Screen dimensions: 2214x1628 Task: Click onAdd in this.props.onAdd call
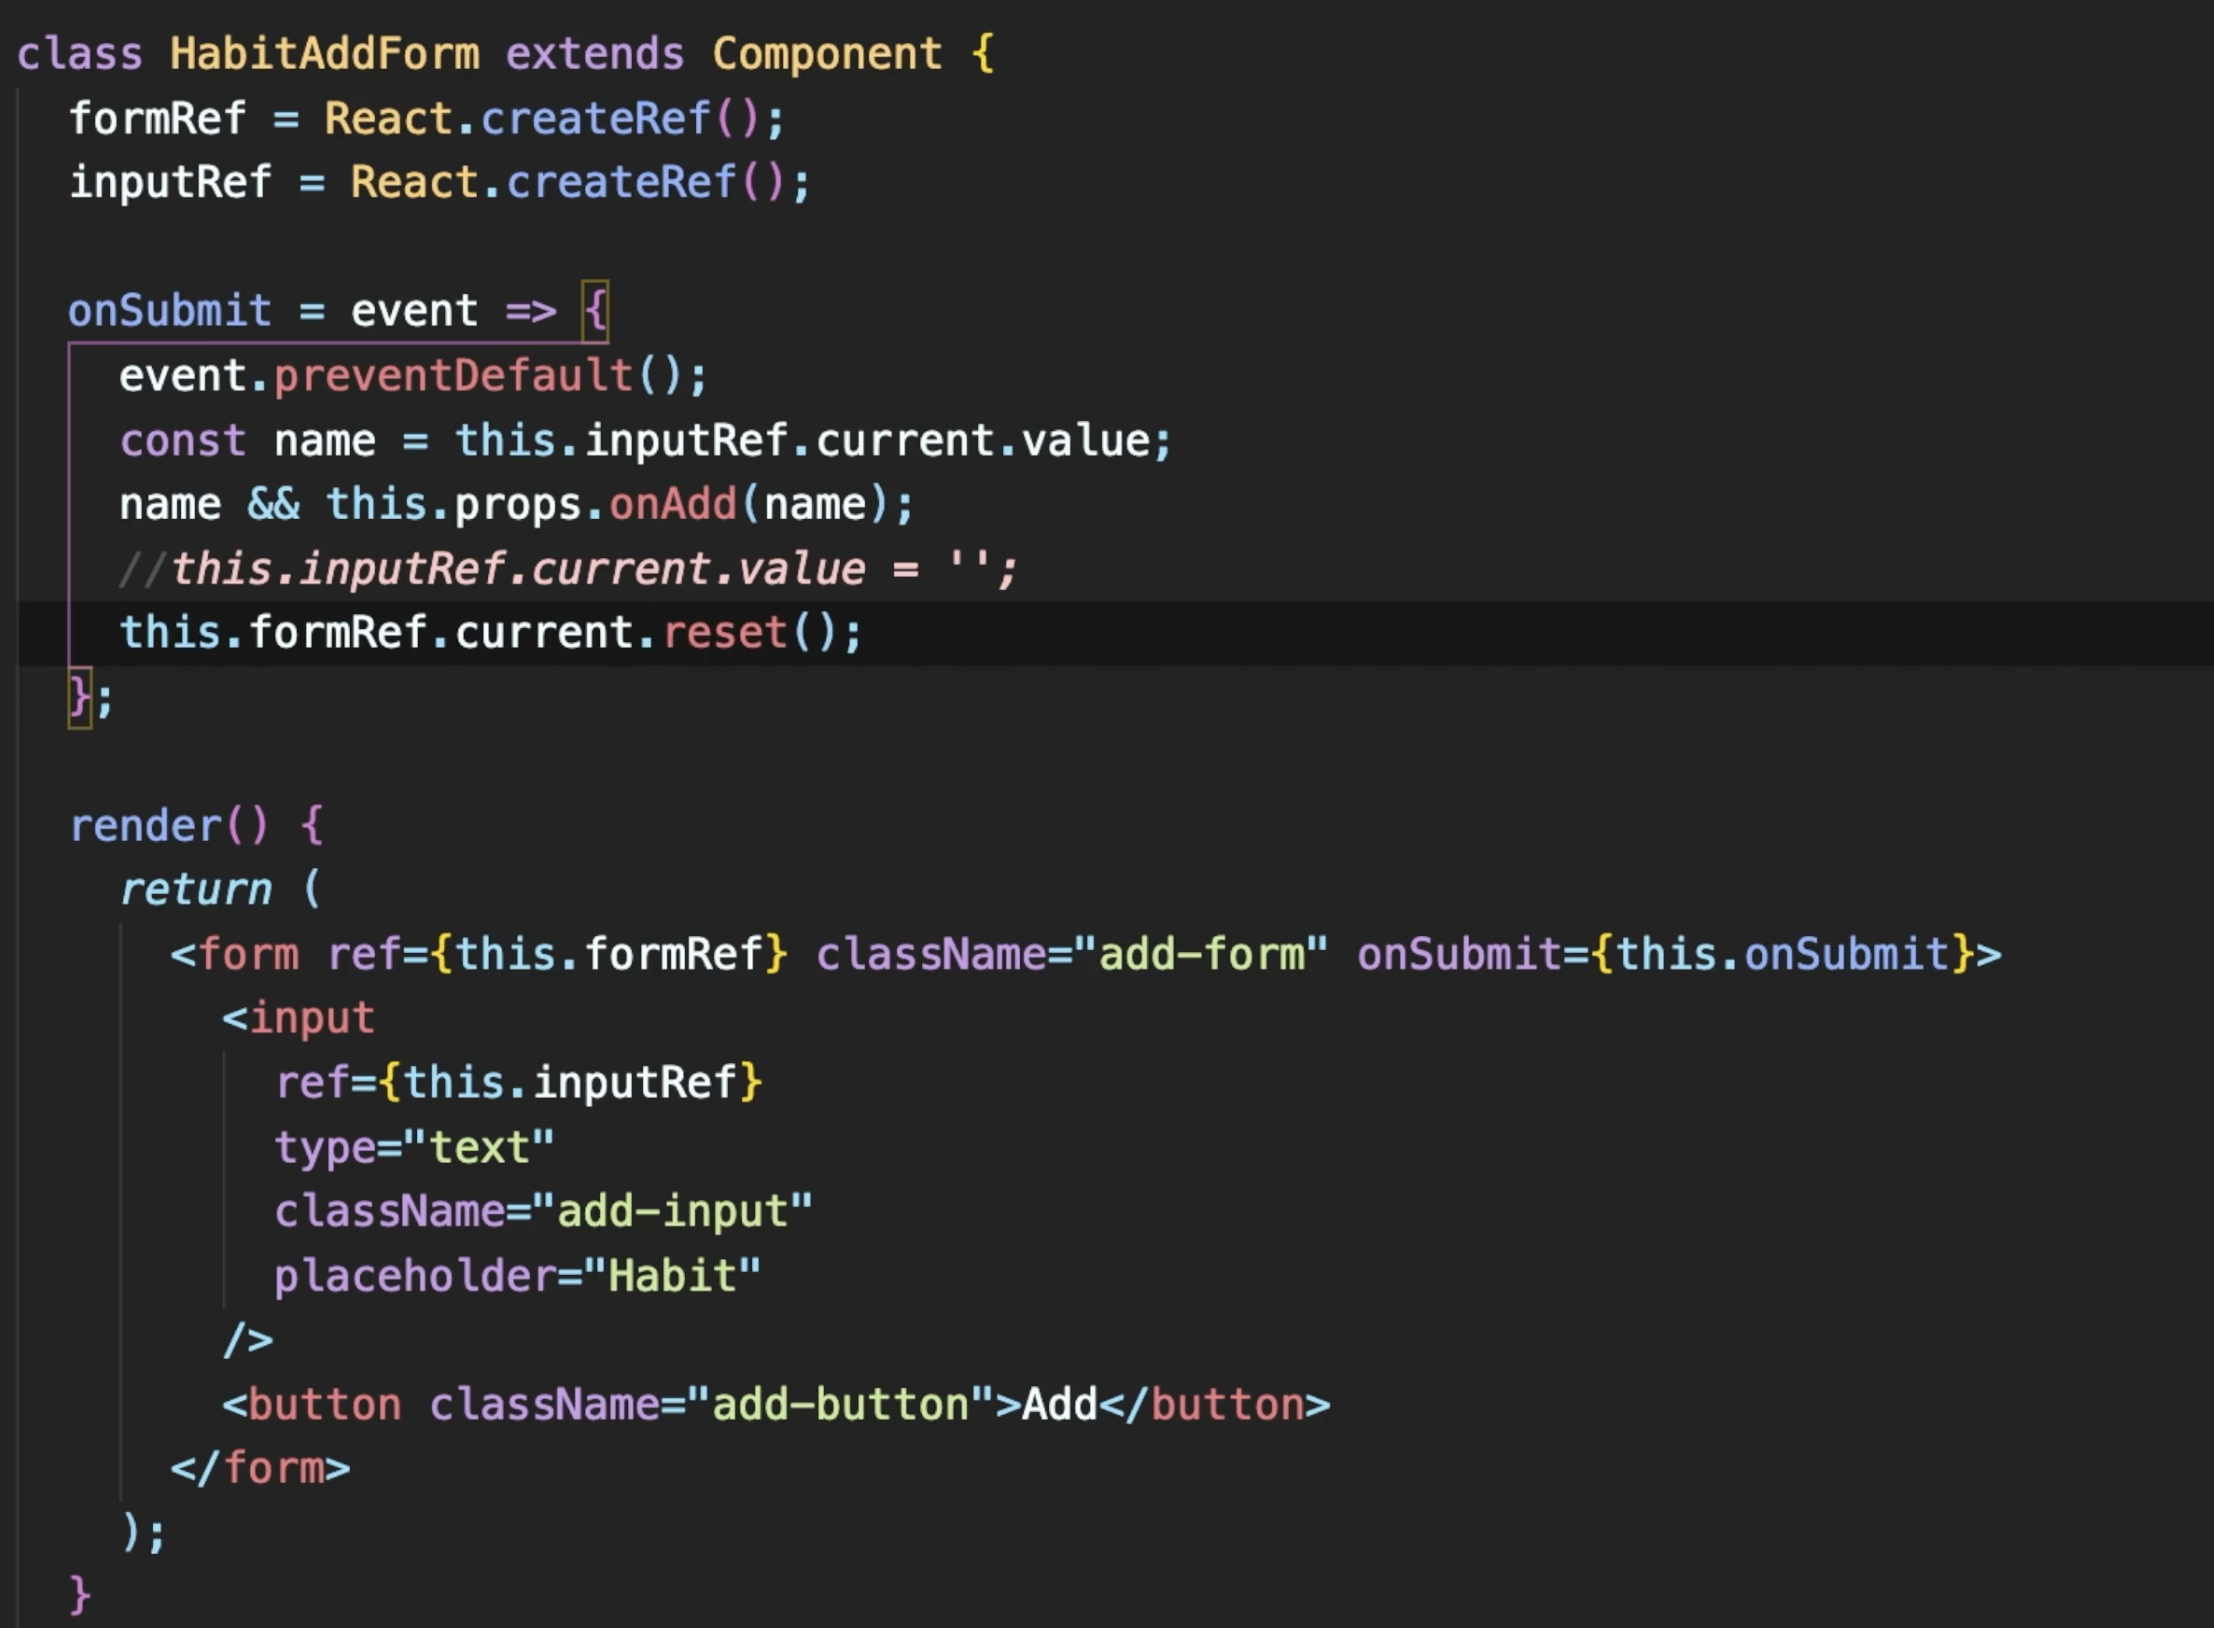(672, 504)
